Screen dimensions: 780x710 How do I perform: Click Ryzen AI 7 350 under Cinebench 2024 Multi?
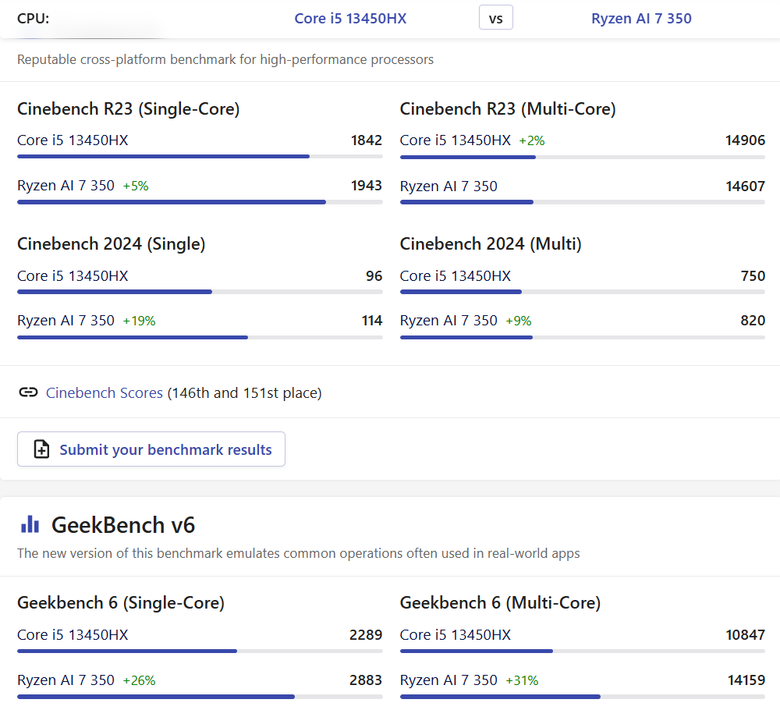point(448,320)
